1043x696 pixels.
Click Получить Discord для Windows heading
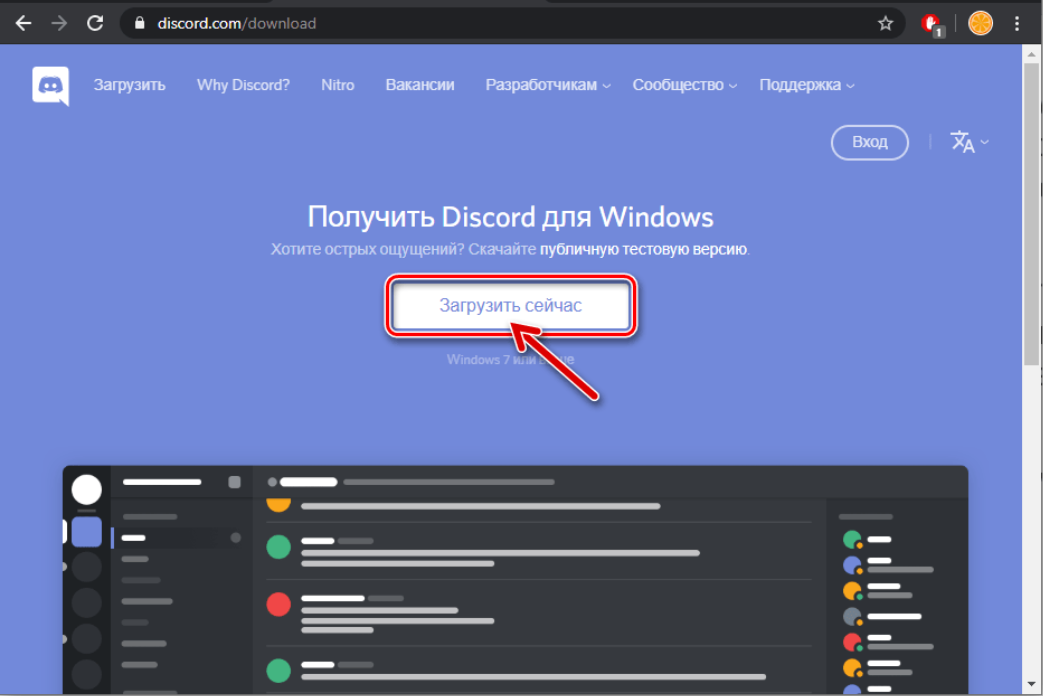510,217
